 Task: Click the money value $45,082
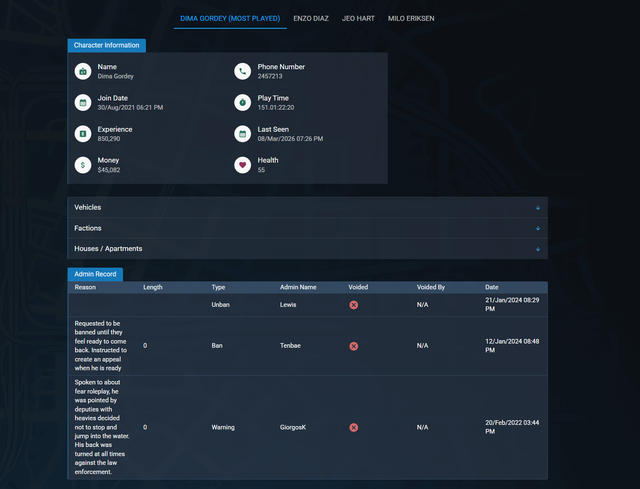109,170
